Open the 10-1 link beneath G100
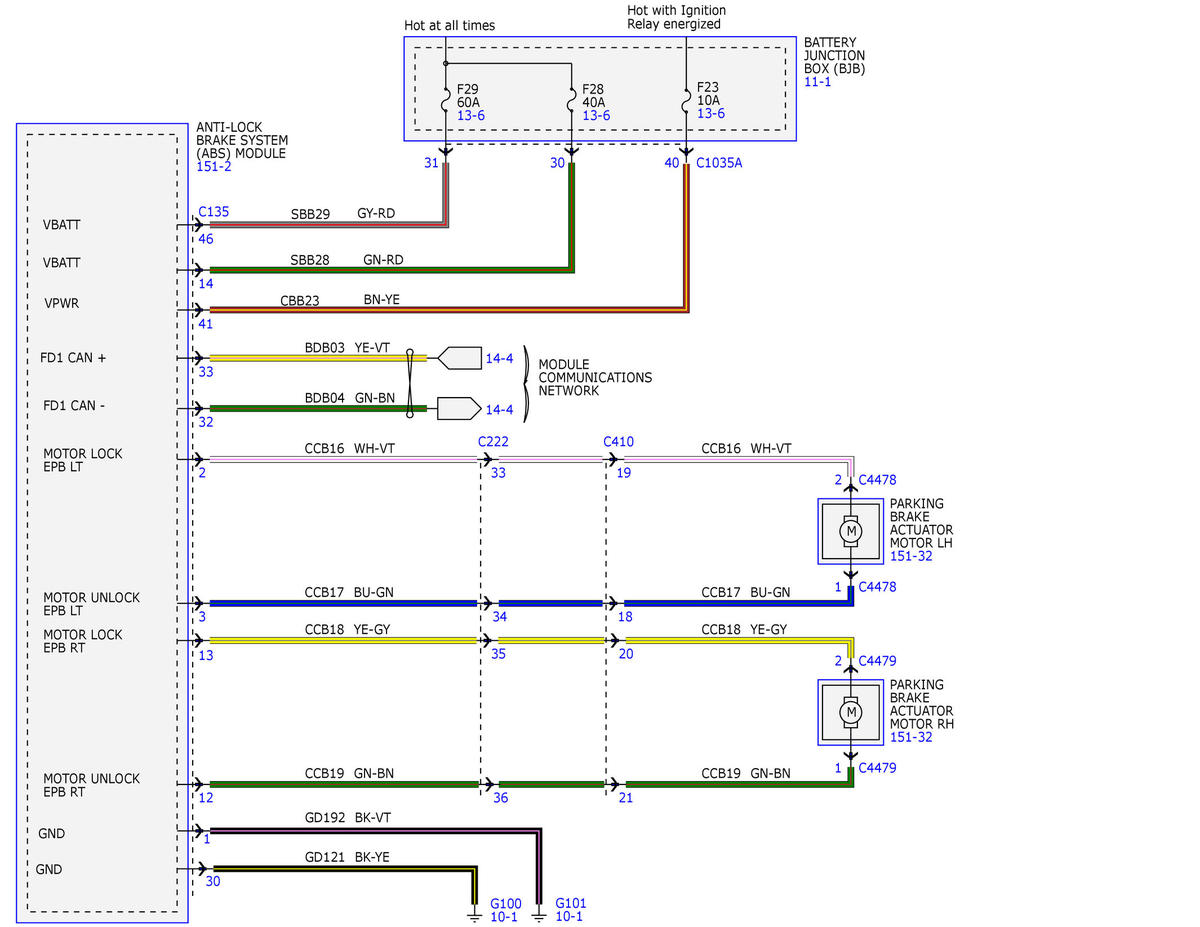The width and height of the screenshot is (1200, 927). click(x=503, y=916)
